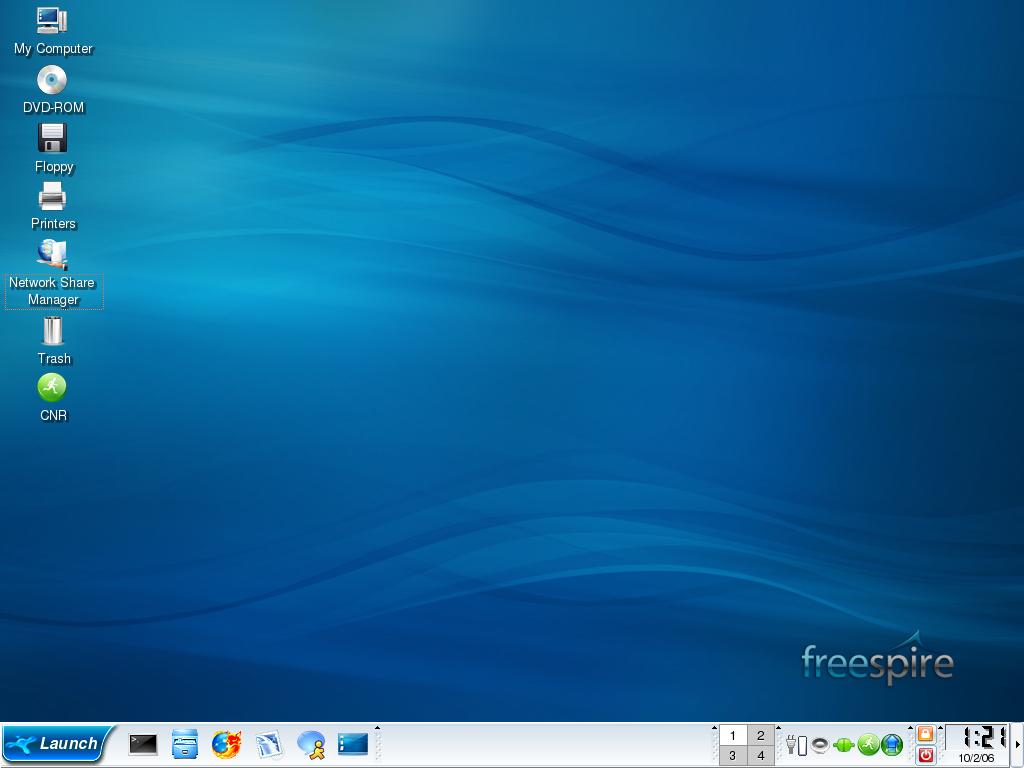Viewport: 1024px width, 768px height.
Task: Switch to virtual desktop 4
Action: click(x=760, y=756)
